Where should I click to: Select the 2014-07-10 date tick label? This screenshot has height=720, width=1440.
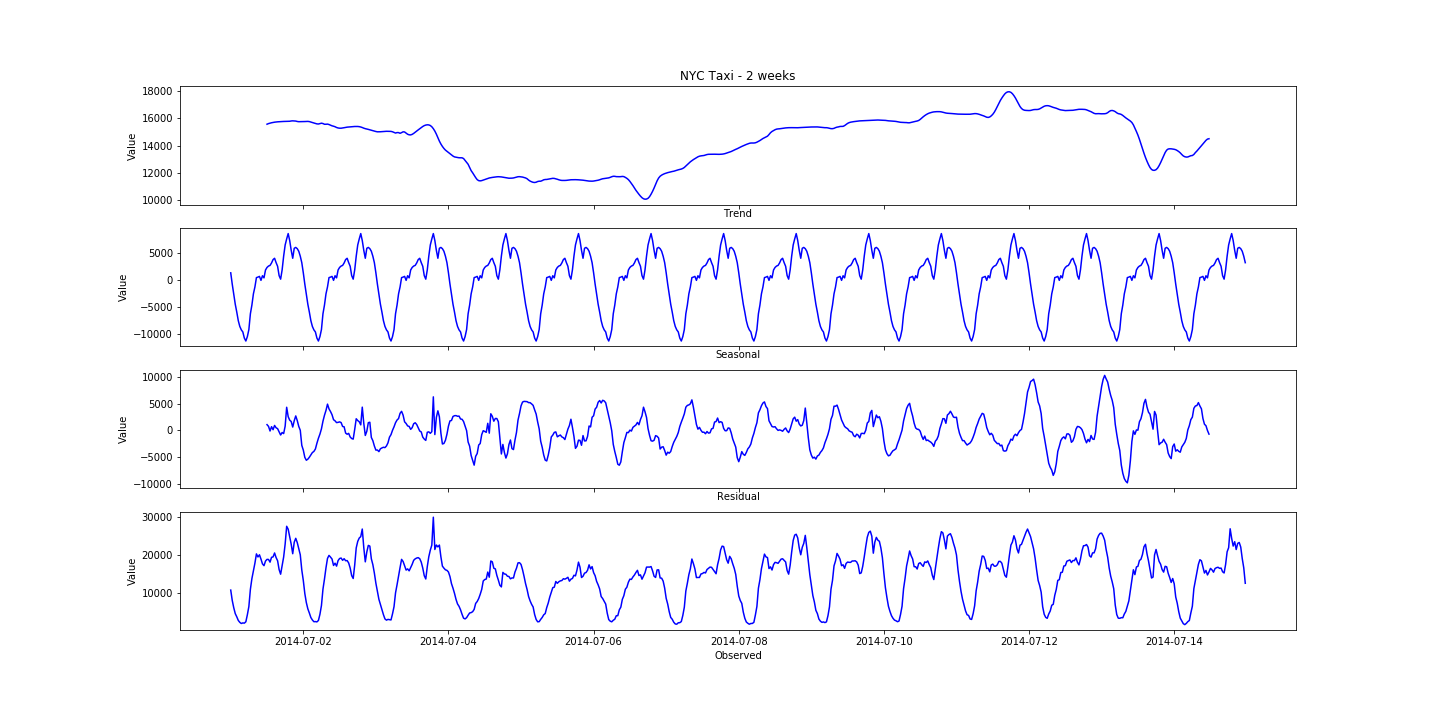click(x=883, y=642)
